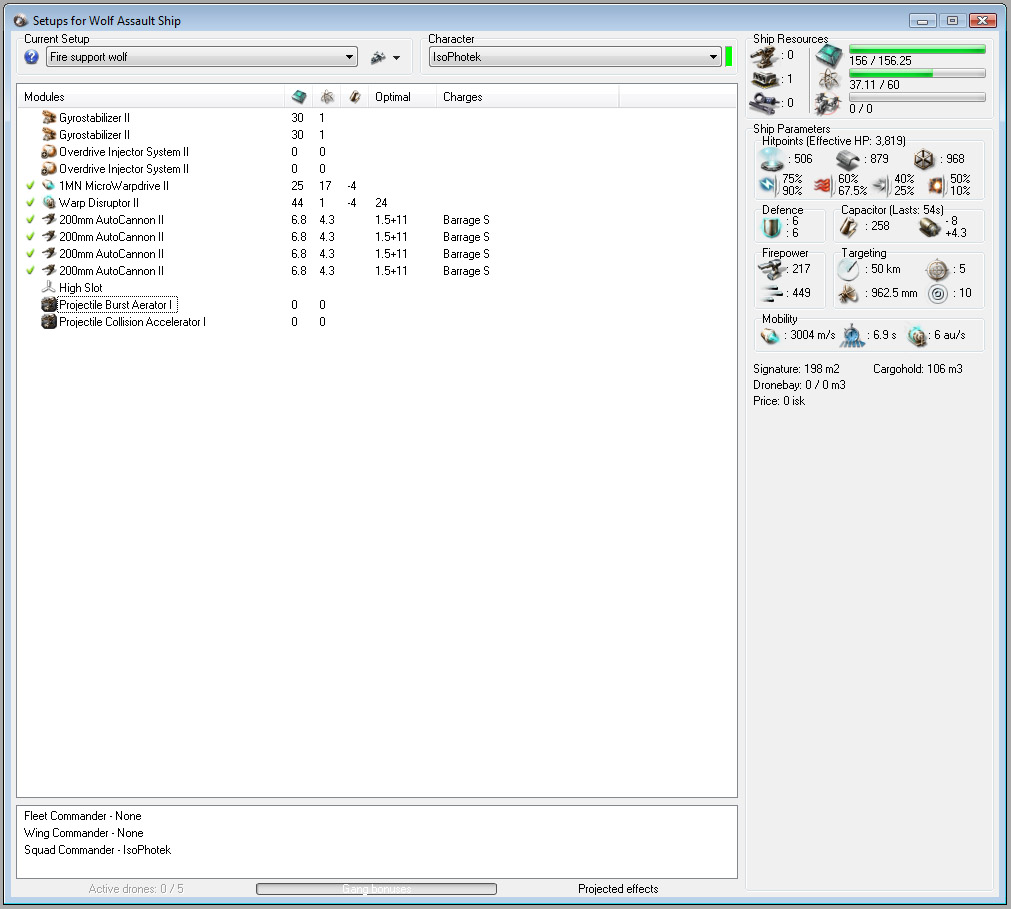Image resolution: width=1011 pixels, height=909 pixels.
Task: Click the Modules column header
Action: 44,97
